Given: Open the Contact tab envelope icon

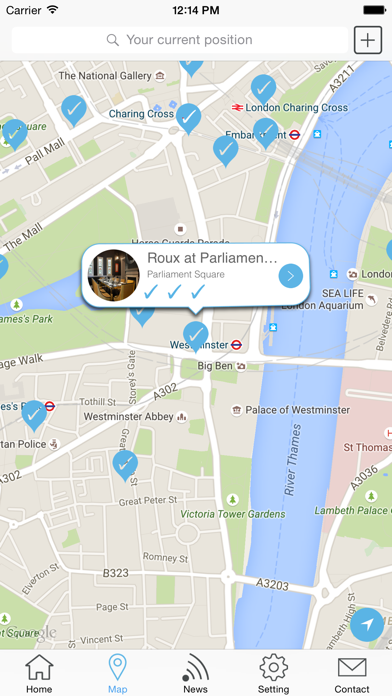Looking at the screenshot, I should 352,673.
